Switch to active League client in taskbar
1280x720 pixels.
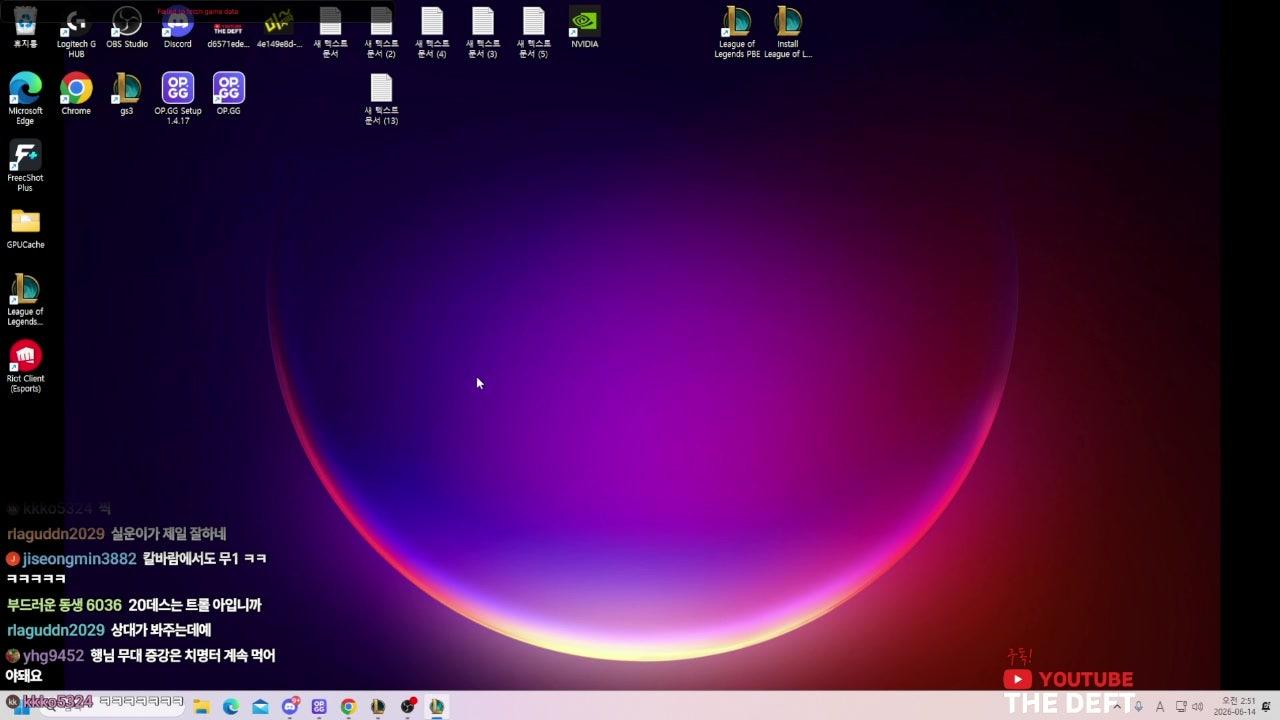tap(437, 706)
